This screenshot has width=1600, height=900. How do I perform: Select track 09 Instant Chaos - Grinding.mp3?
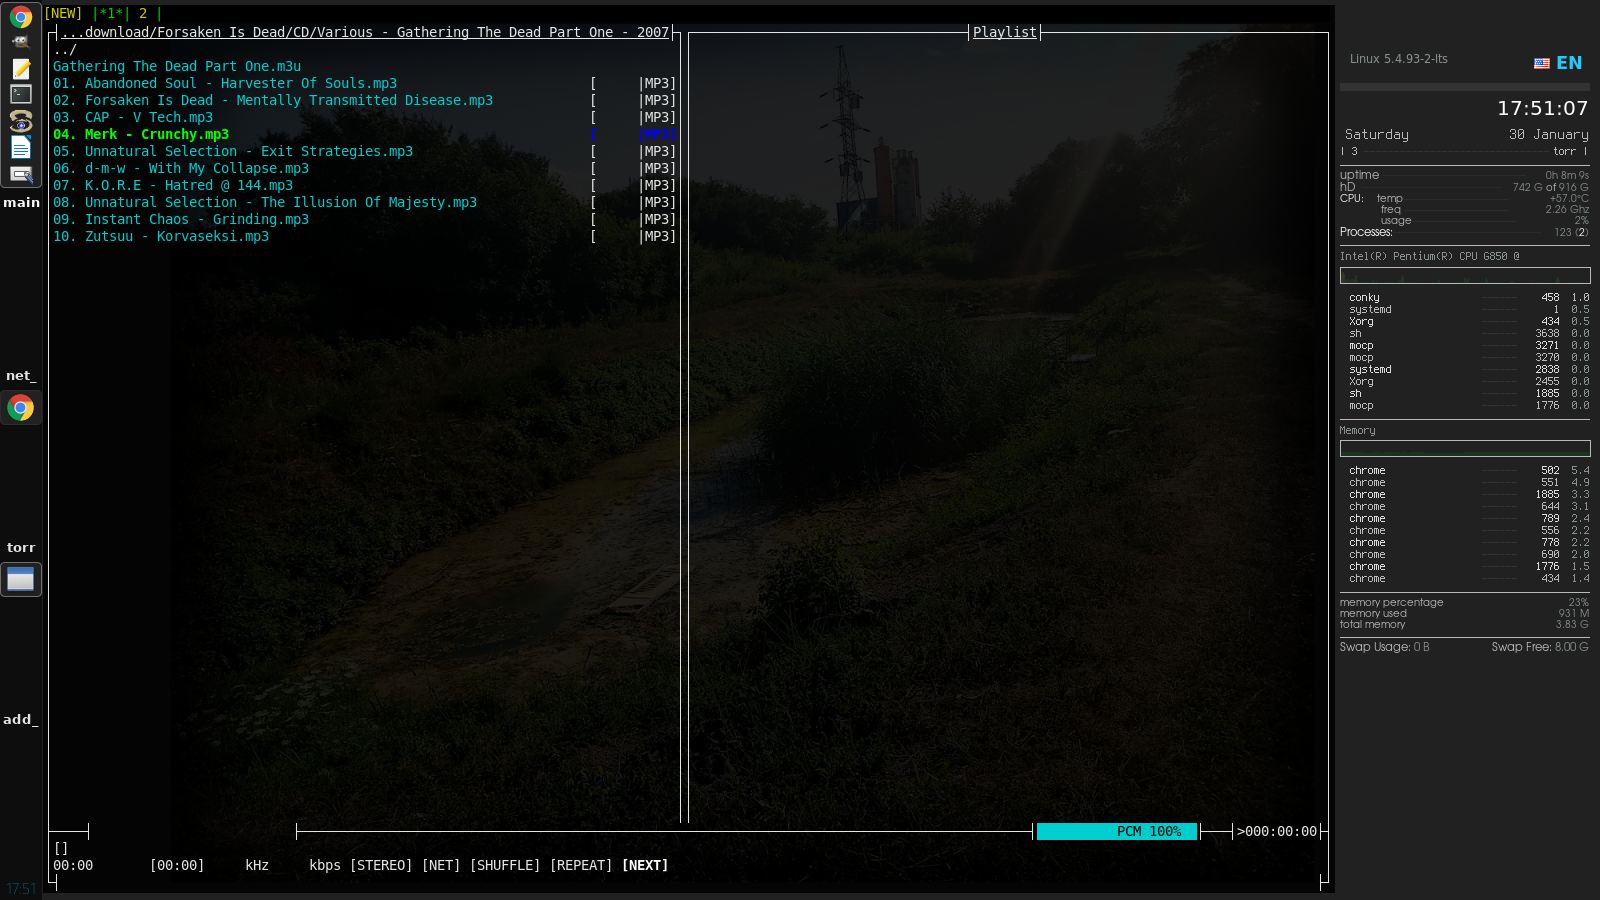coord(181,220)
